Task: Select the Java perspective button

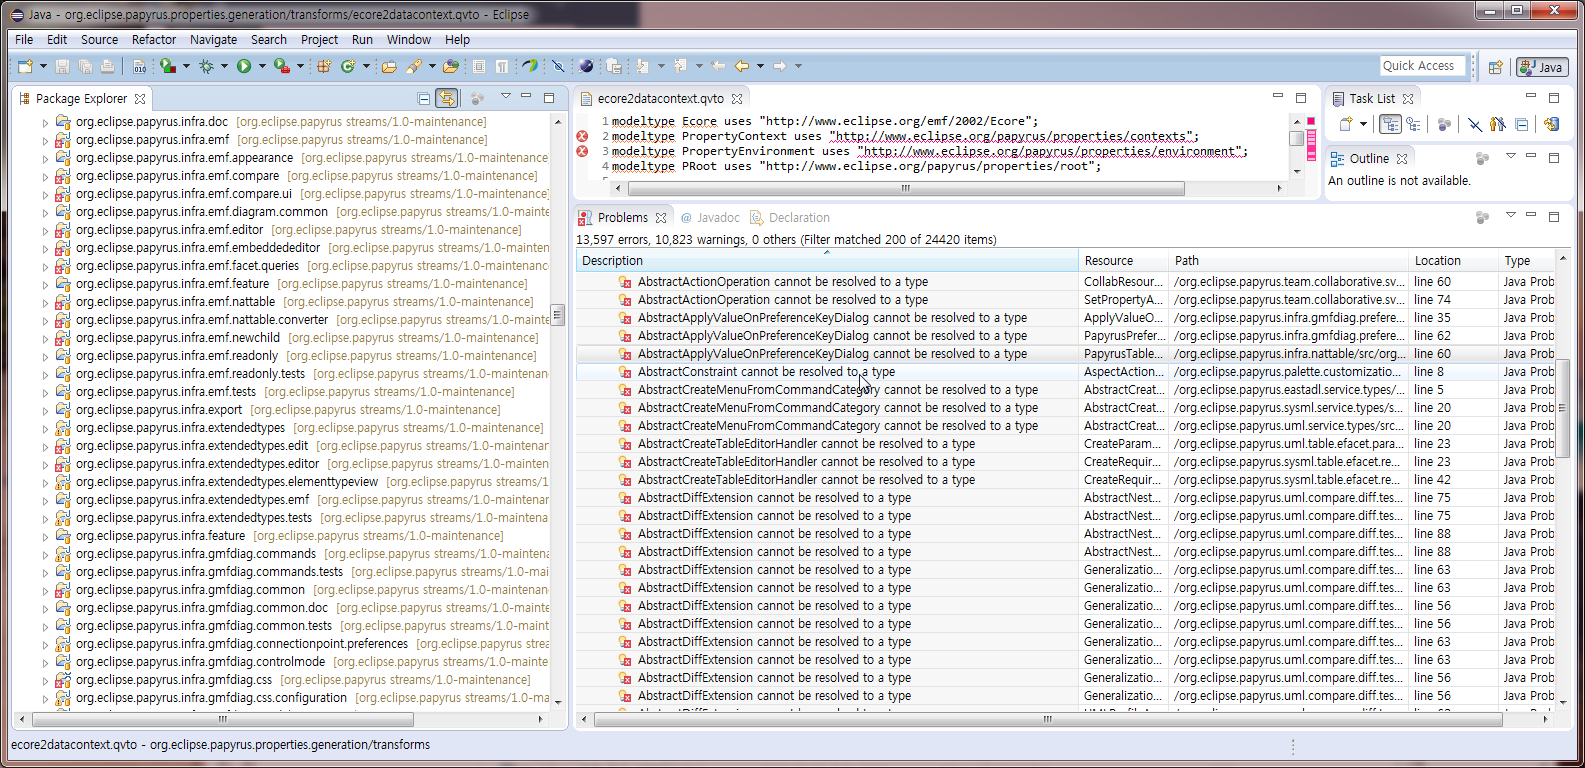Action: tap(1542, 67)
